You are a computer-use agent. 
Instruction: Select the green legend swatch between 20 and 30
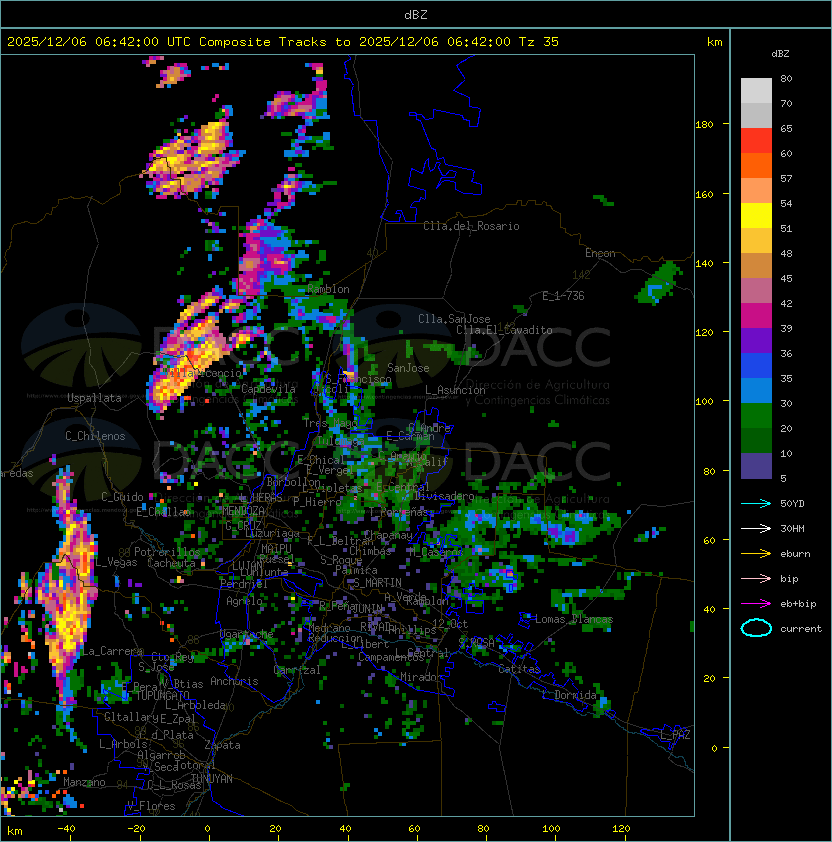click(x=756, y=416)
